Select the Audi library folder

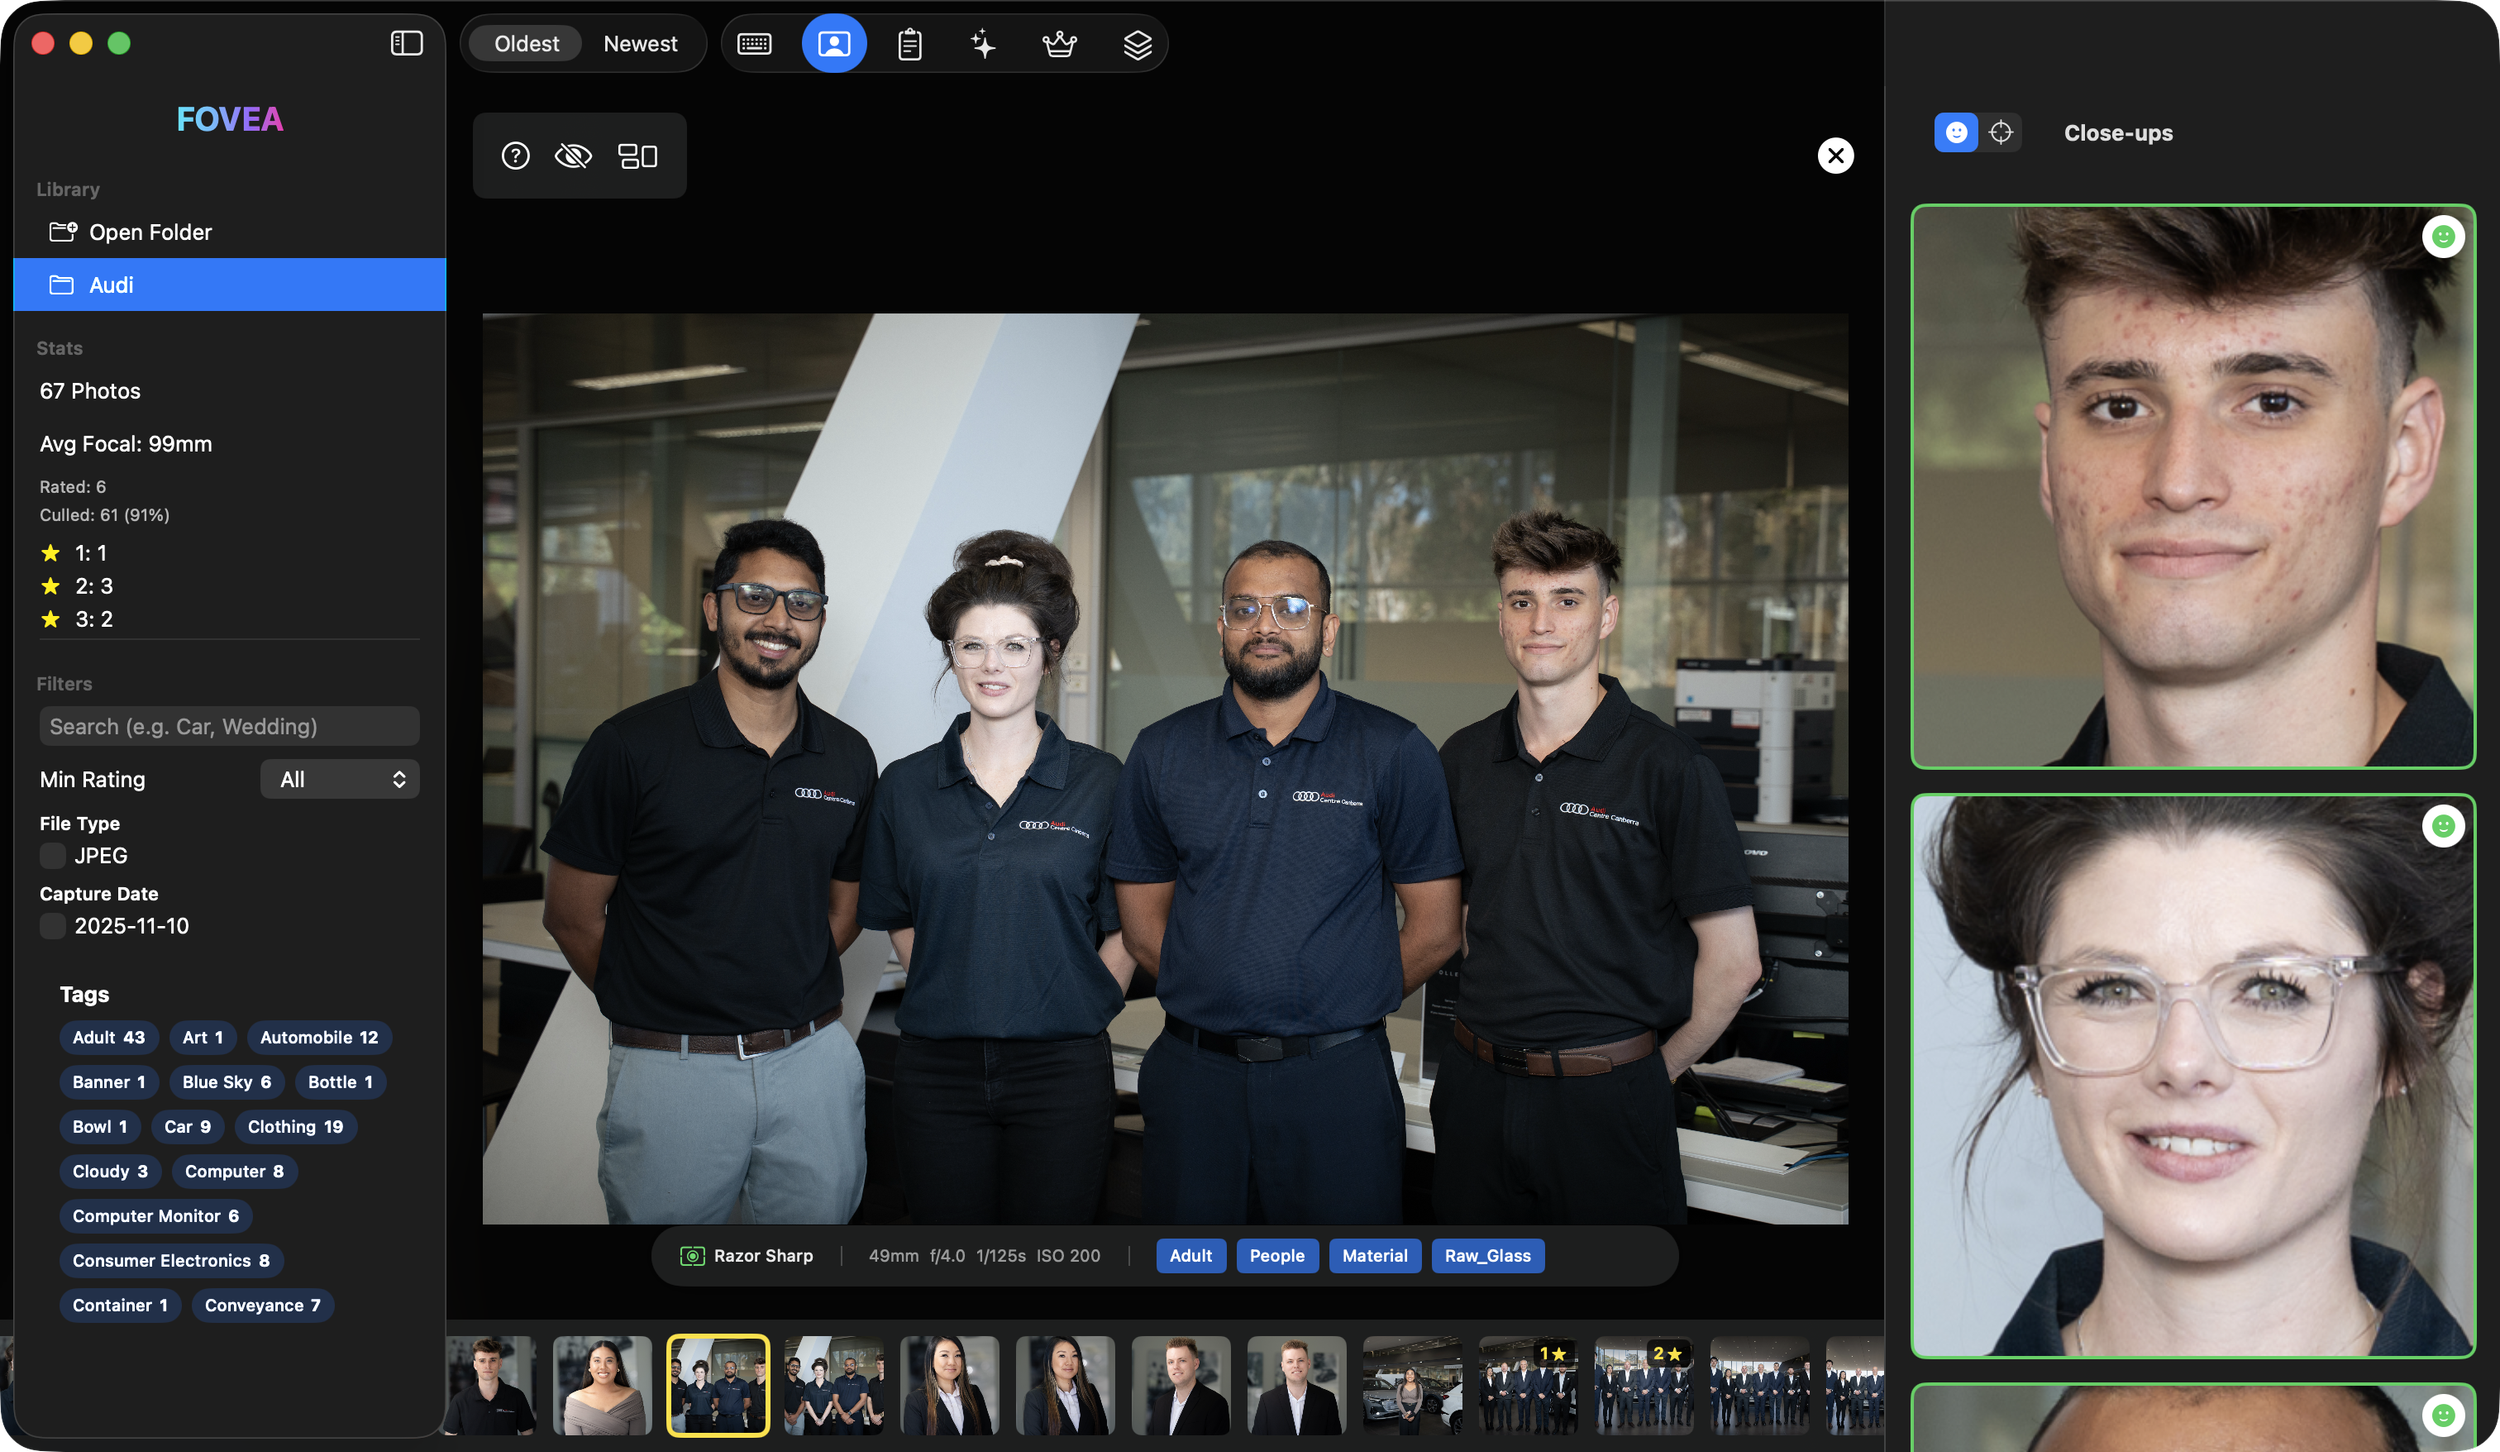pyautogui.click(x=112, y=284)
